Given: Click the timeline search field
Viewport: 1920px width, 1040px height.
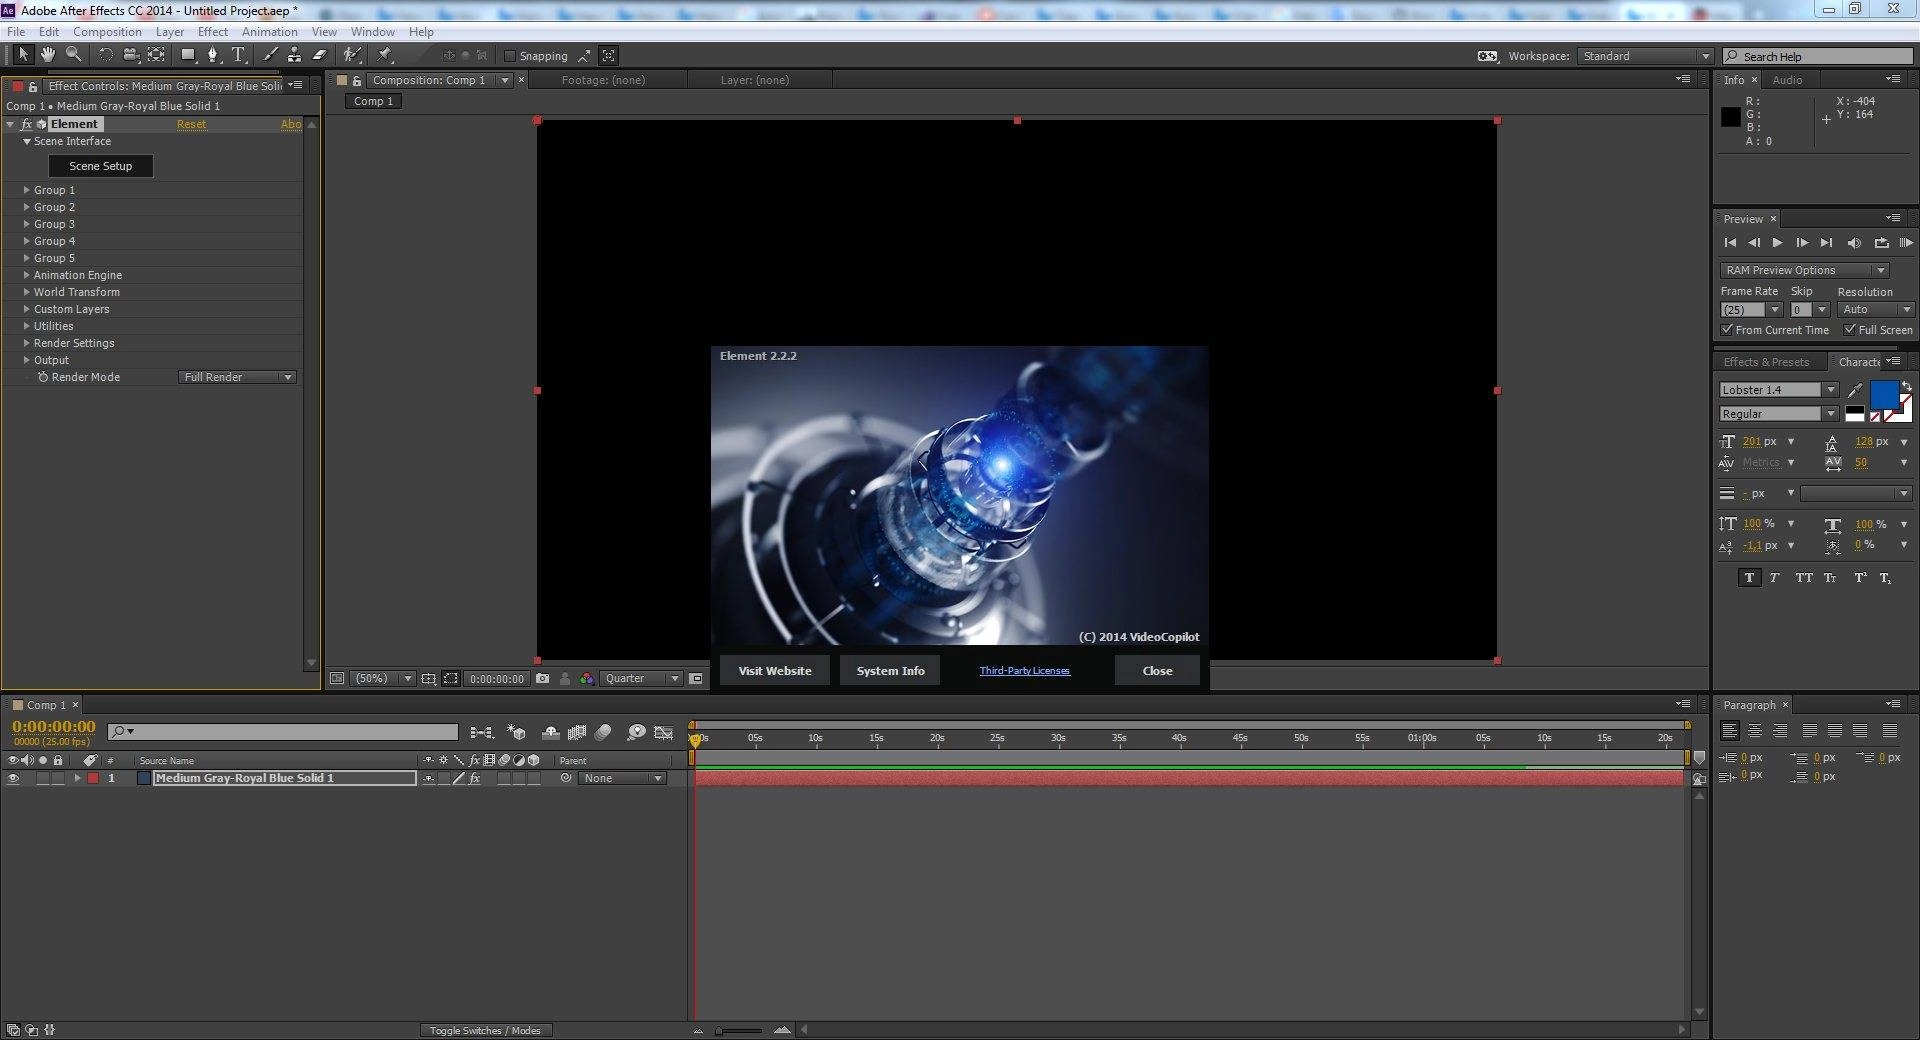Looking at the screenshot, I should coord(283,732).
